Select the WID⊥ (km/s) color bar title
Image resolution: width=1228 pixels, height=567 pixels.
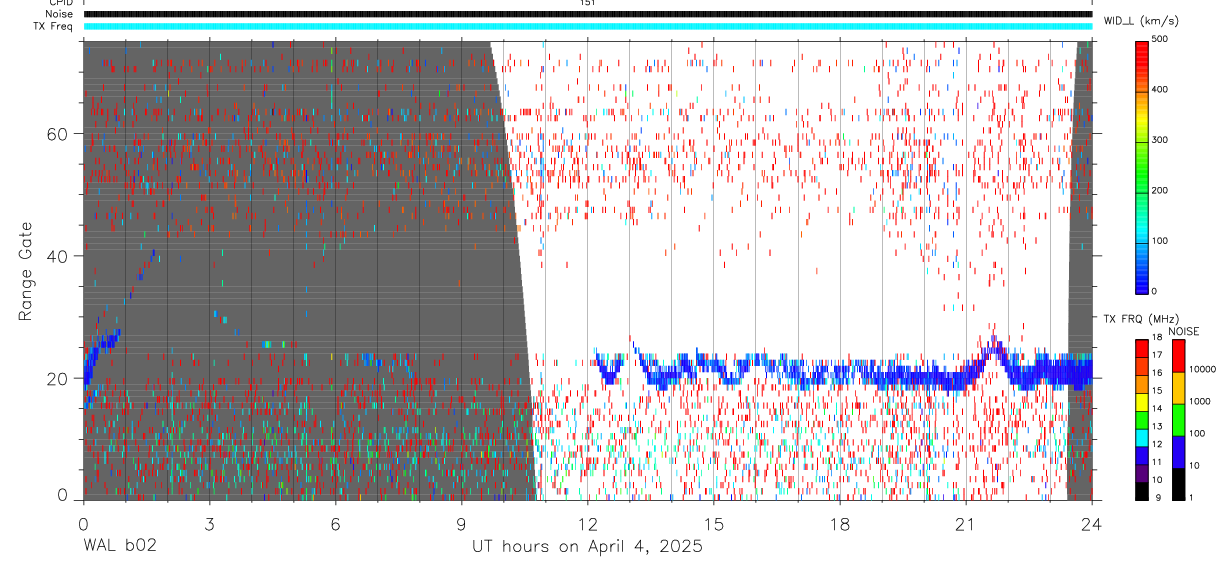pos(1140,20)
